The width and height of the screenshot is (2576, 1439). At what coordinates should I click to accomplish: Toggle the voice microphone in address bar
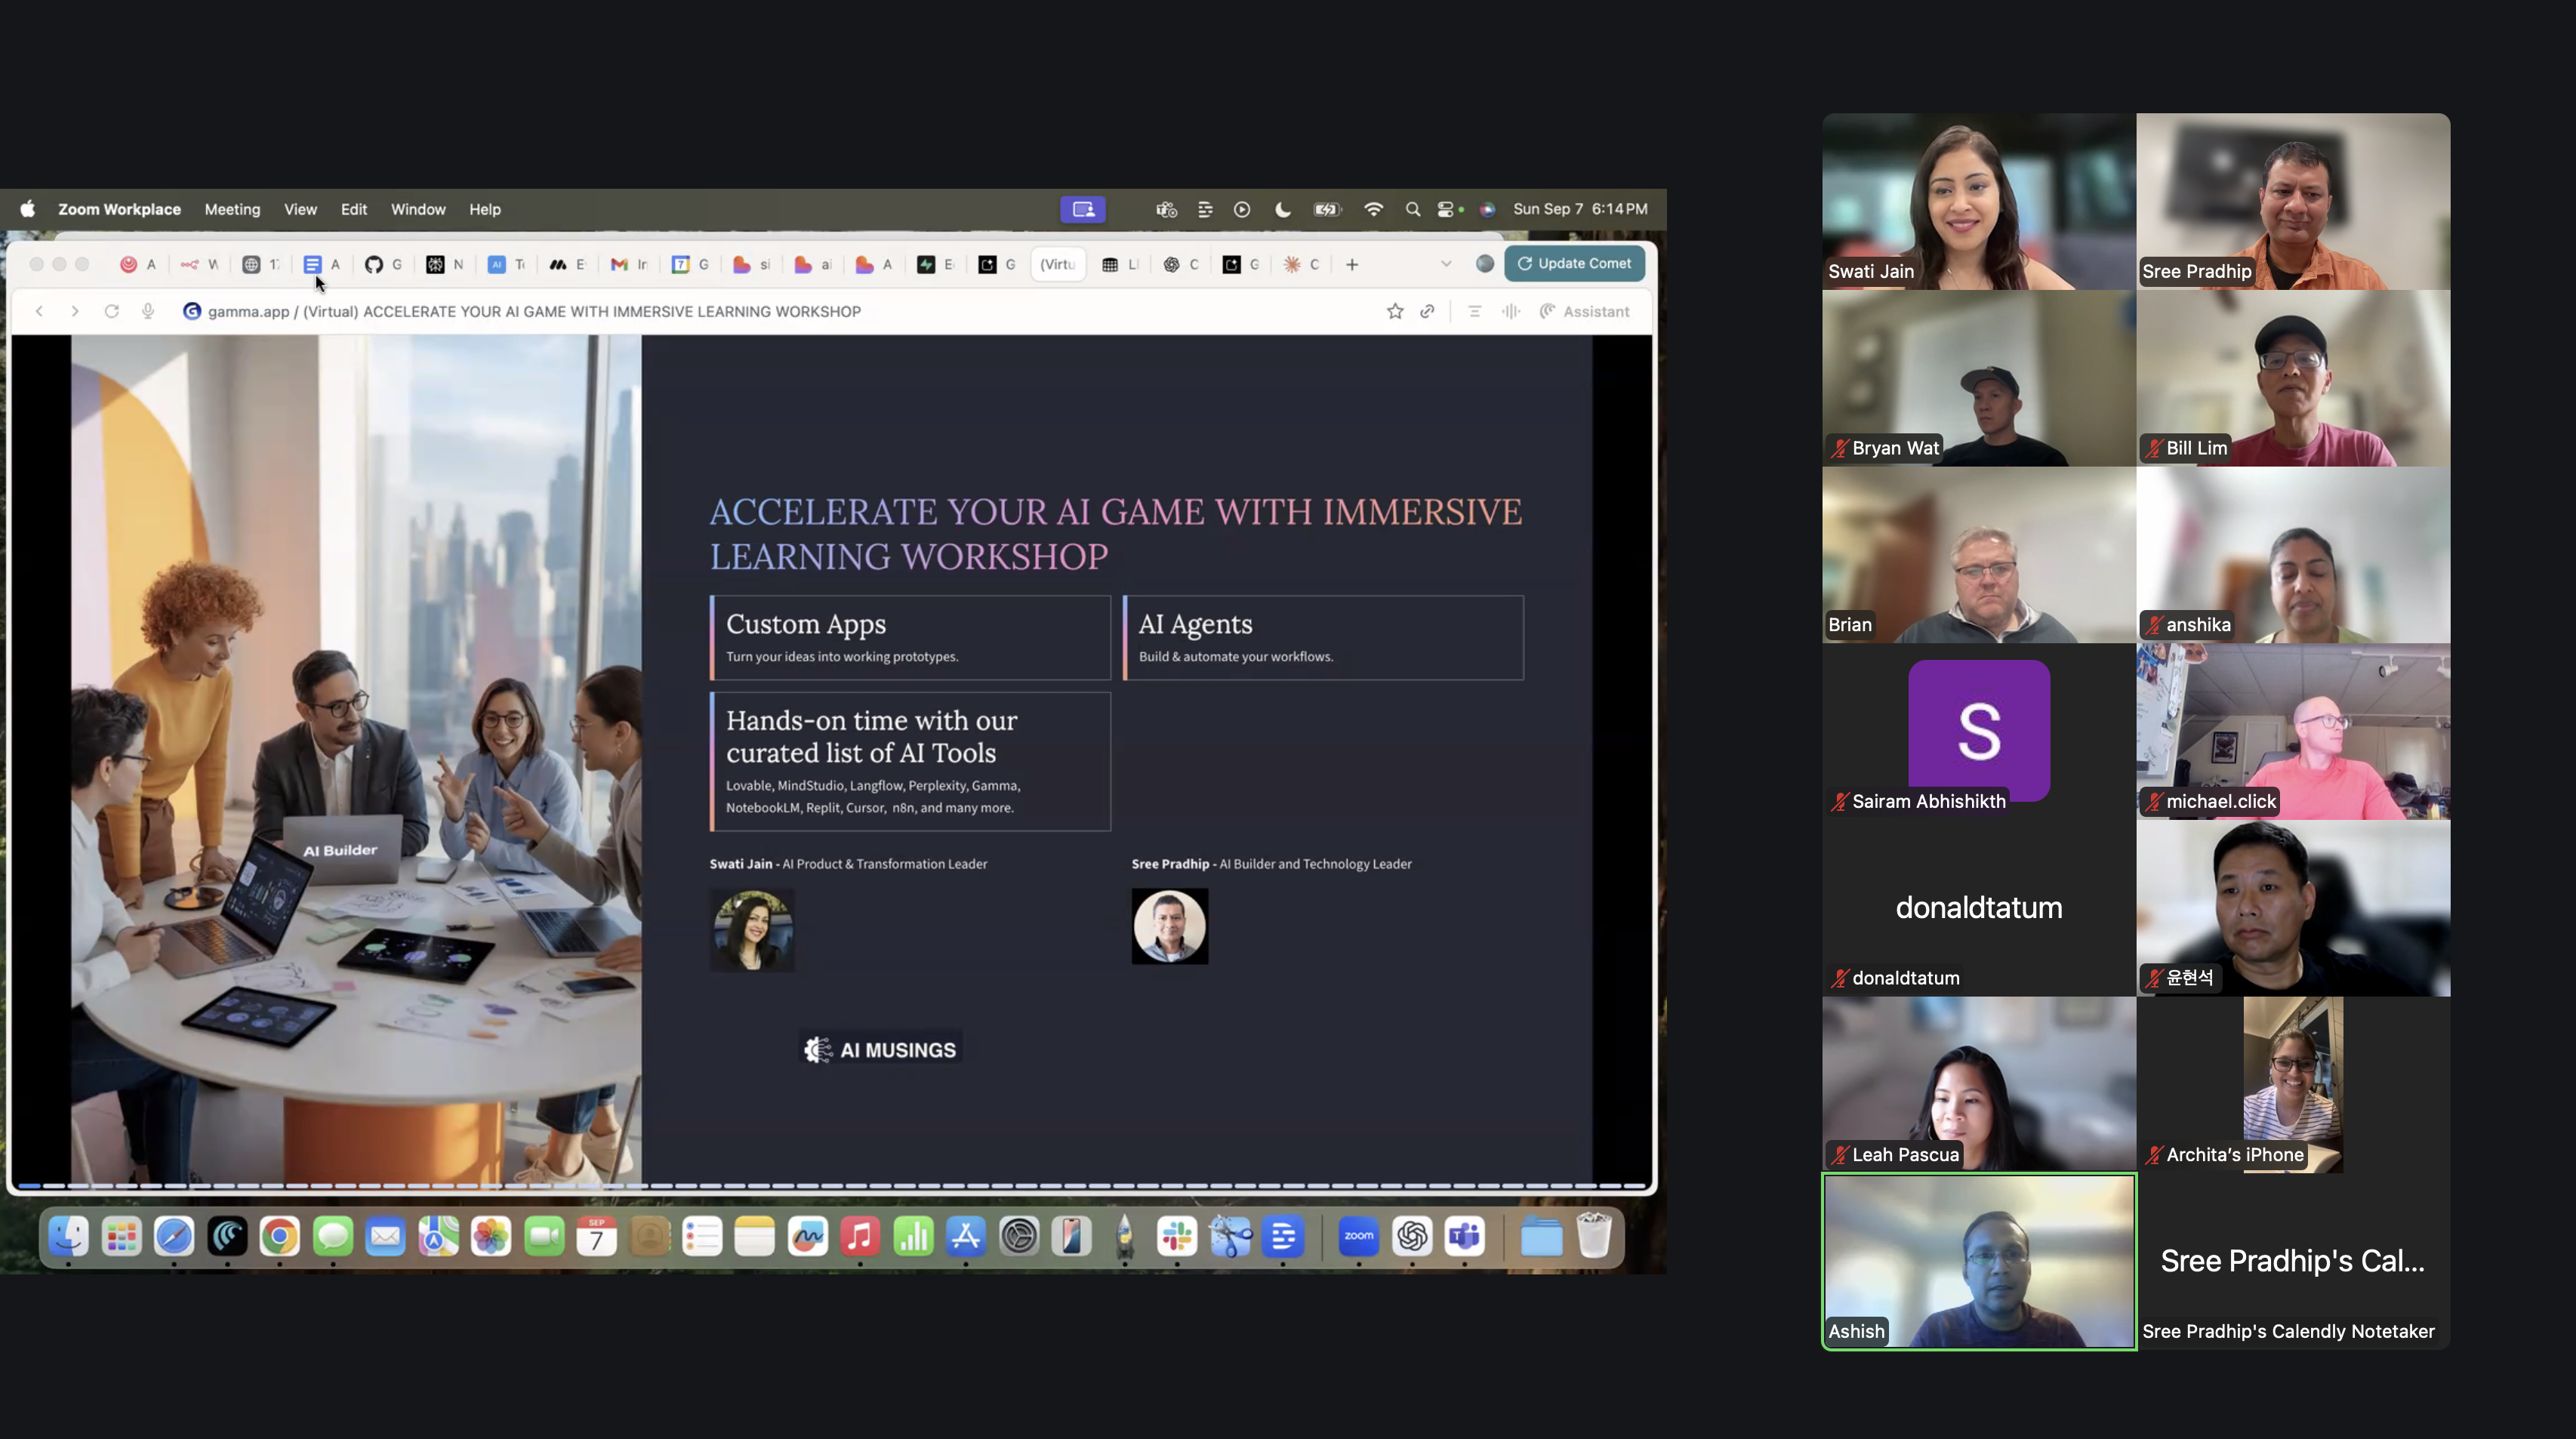[x=148, y=311]
